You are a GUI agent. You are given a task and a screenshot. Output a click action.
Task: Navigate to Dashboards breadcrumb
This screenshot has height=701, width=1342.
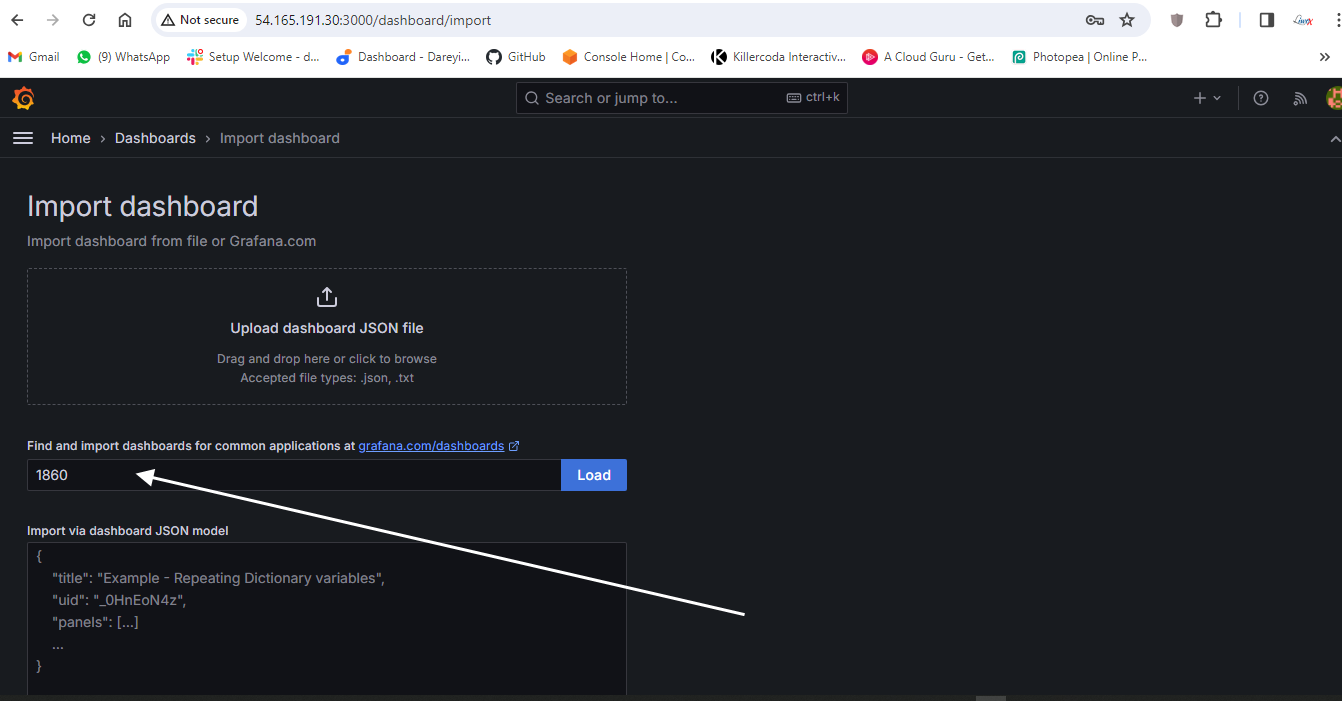(155, 138)
